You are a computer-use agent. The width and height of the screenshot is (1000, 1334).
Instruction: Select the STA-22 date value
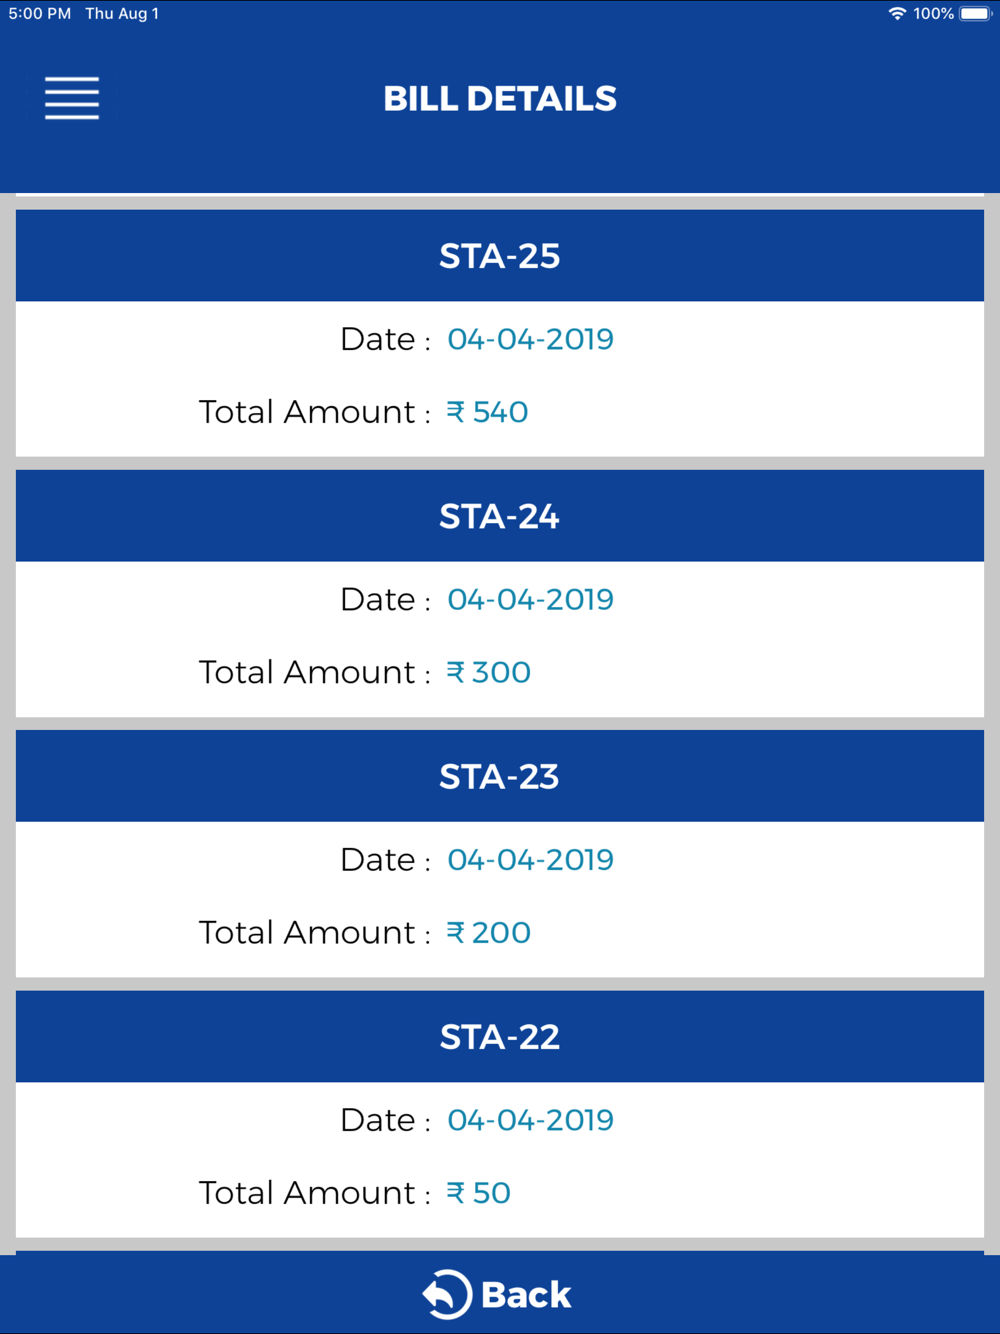pos(530,1120)
